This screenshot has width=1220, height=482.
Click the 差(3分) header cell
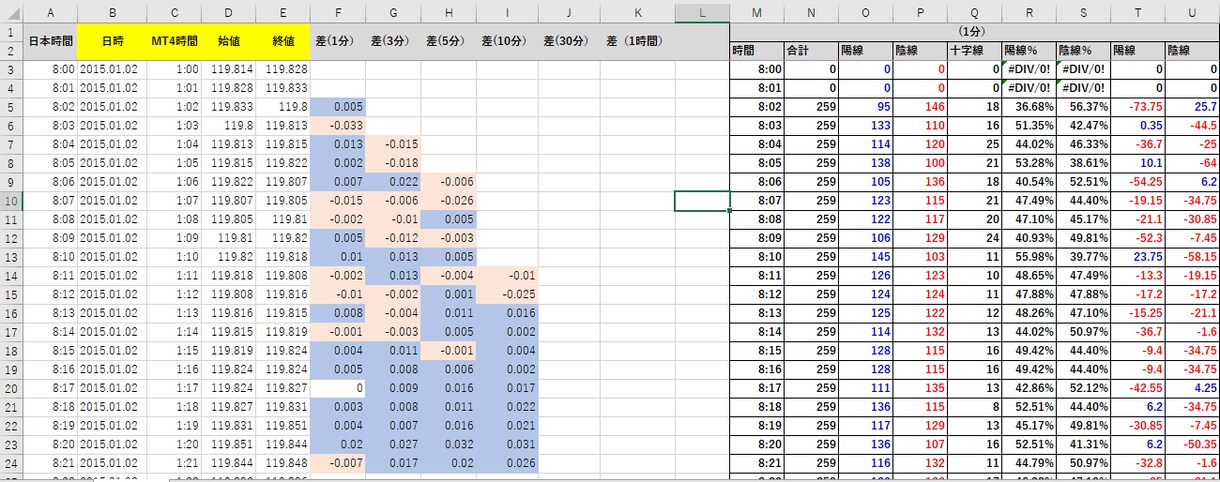click(393, 41)
